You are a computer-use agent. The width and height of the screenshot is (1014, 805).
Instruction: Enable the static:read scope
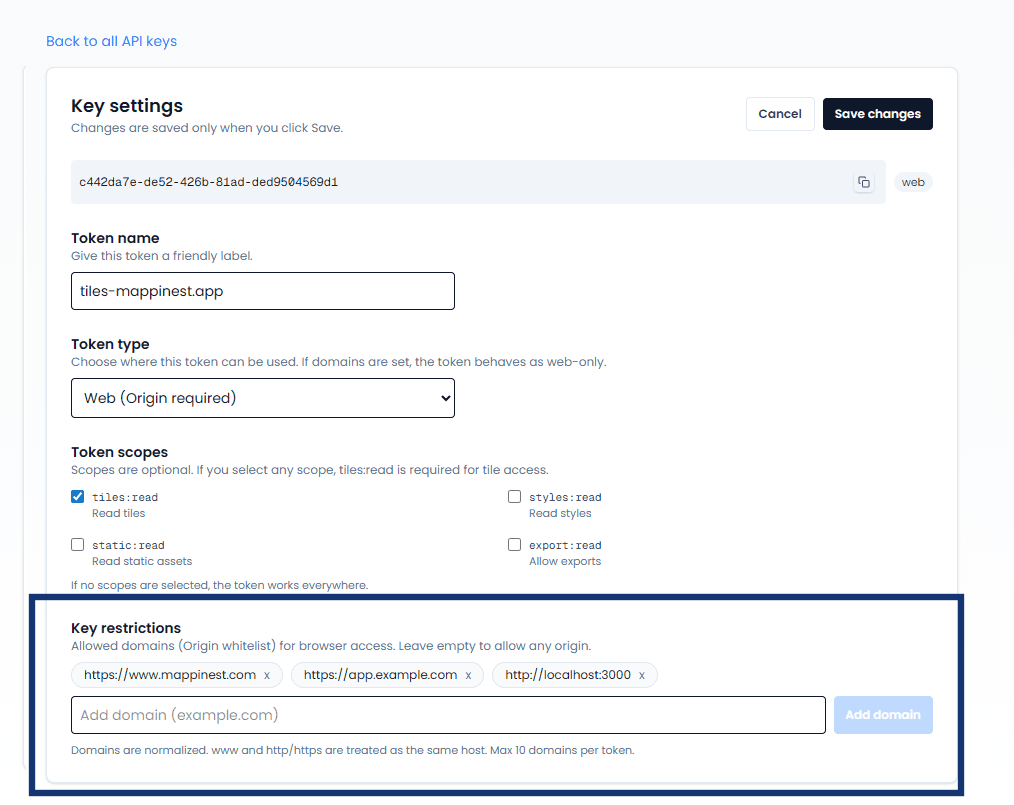(77, 544)
